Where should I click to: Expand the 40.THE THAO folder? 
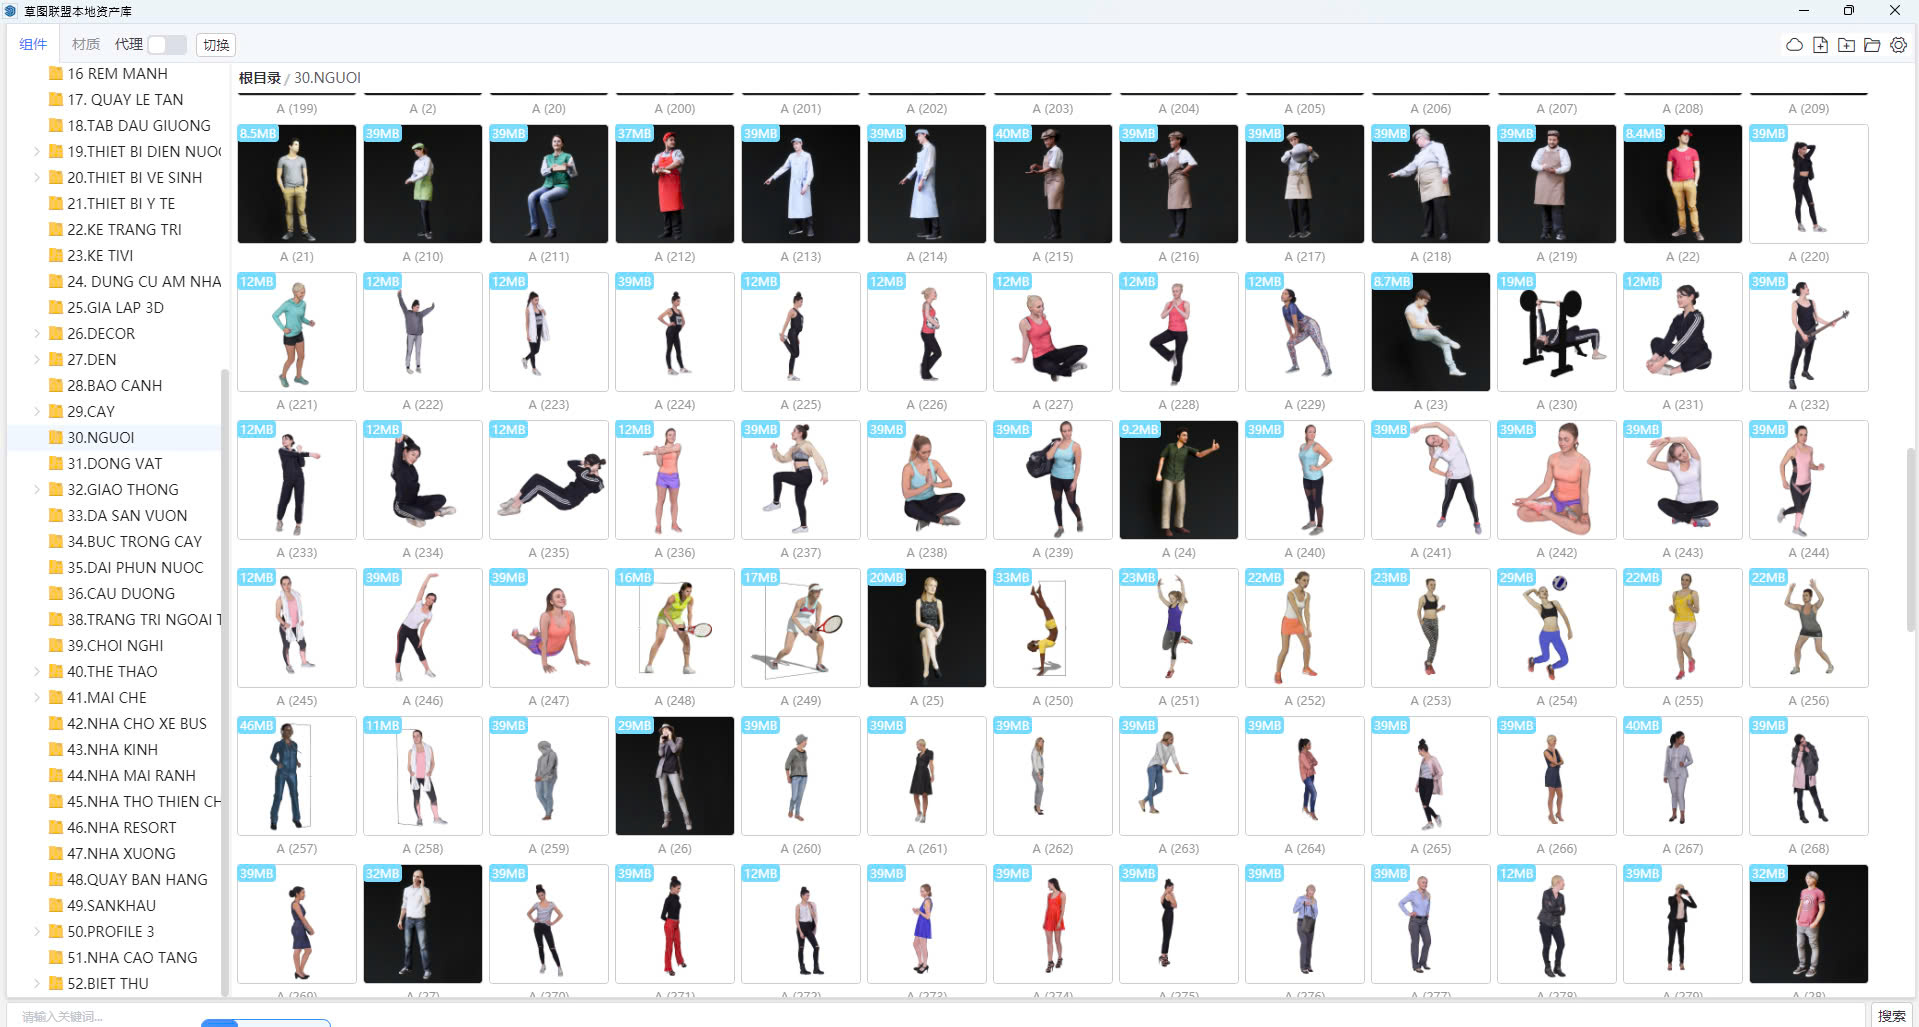point(37,672)
